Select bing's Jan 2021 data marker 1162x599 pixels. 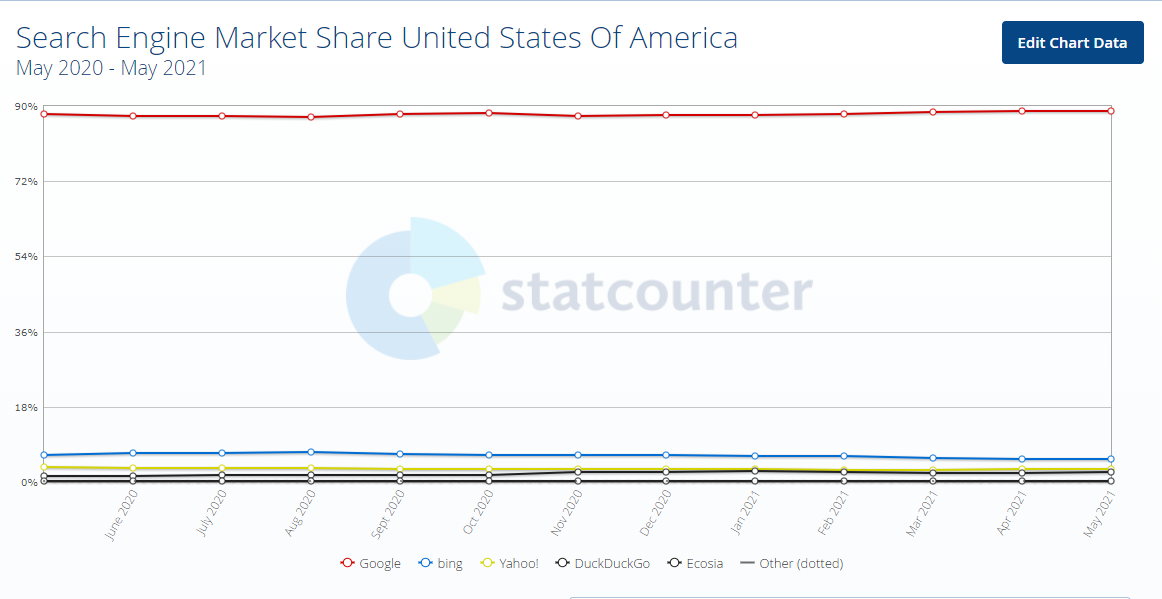755,456
